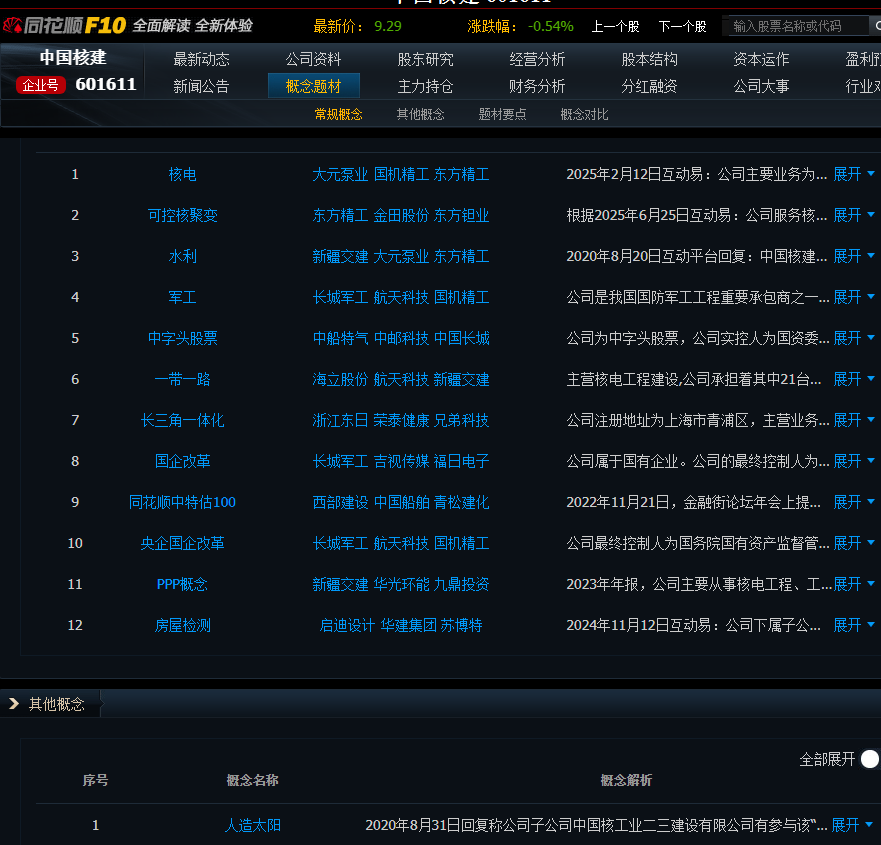Click the stock name or code search field
The height and width of the screenshot is (845, 881).
[x=798, y=26]
